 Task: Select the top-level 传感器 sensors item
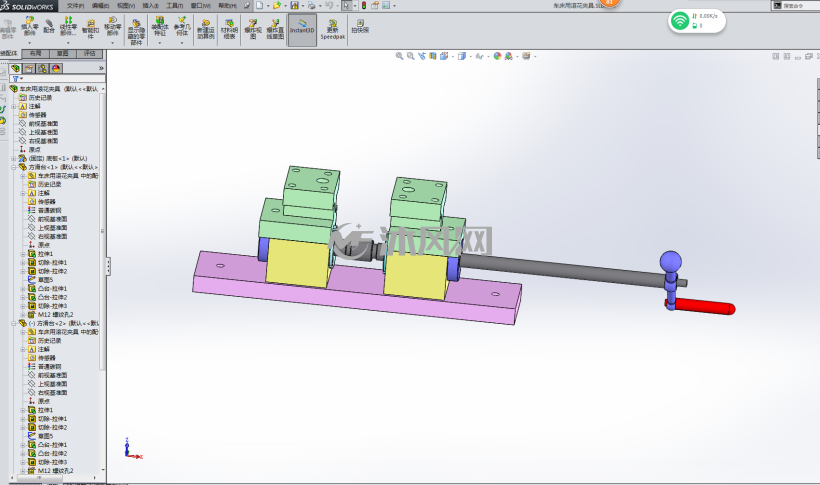(37, 115)
